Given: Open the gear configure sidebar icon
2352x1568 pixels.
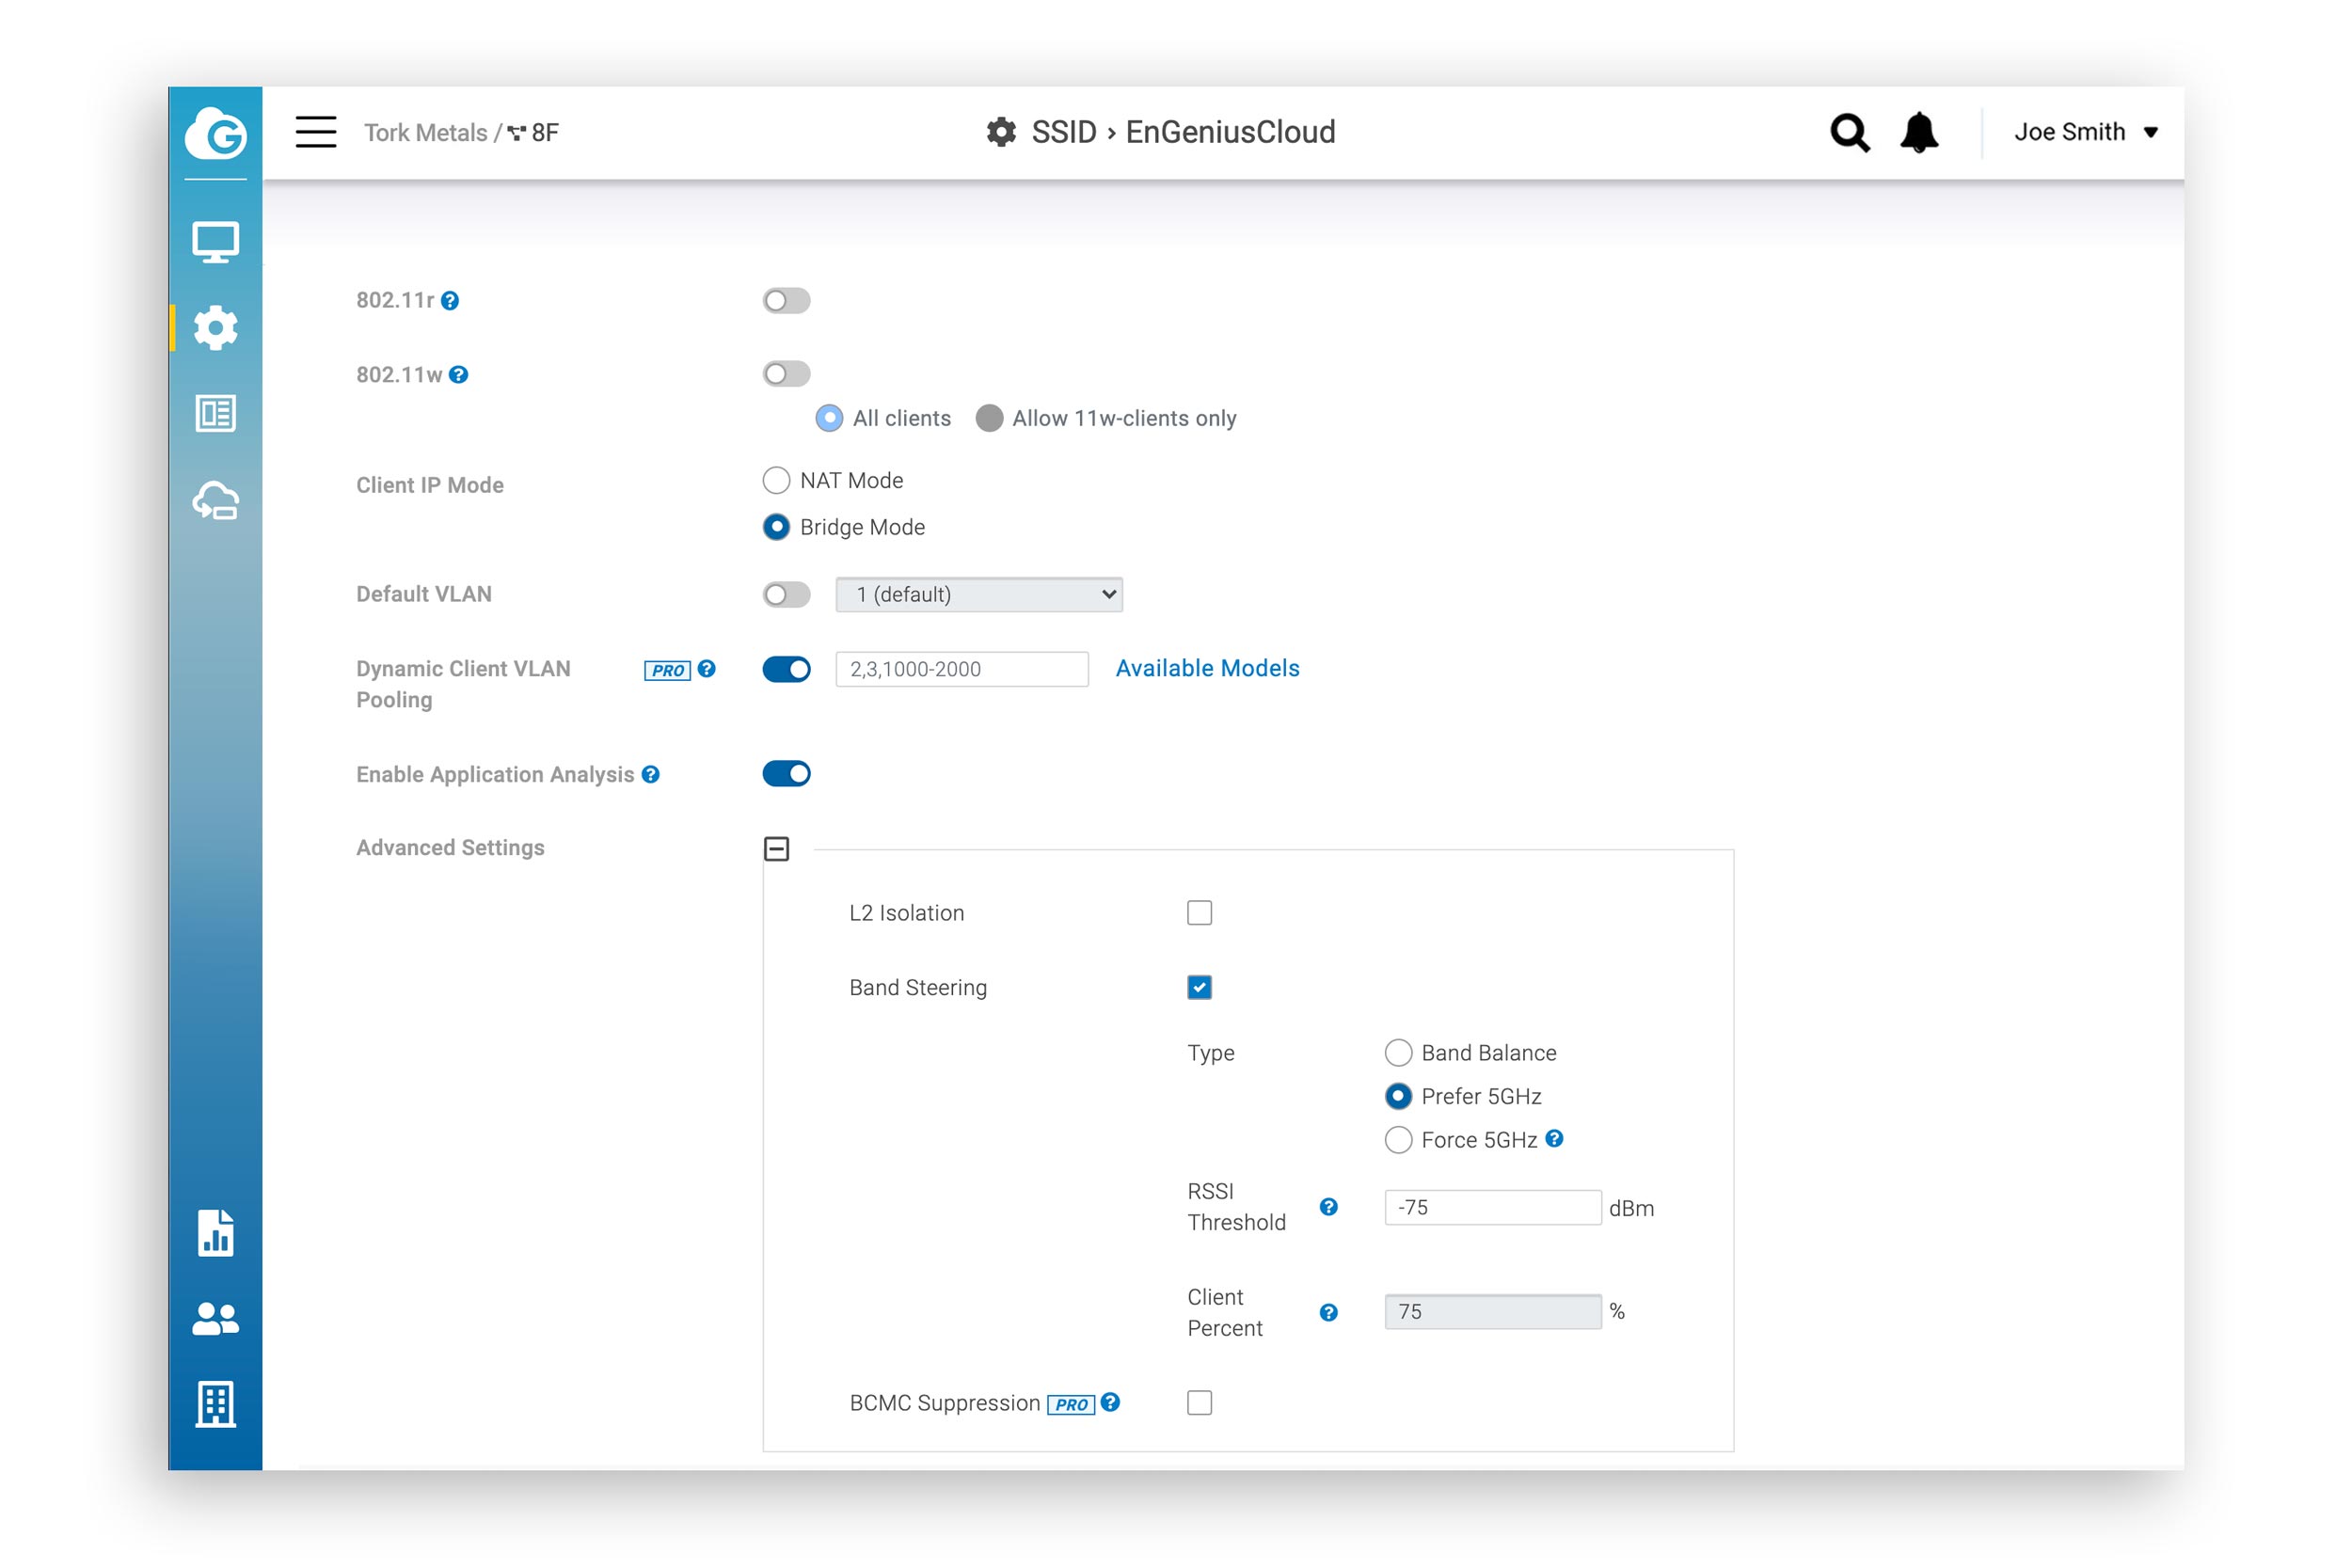Looking at the screenshot, I should [215, 328].
